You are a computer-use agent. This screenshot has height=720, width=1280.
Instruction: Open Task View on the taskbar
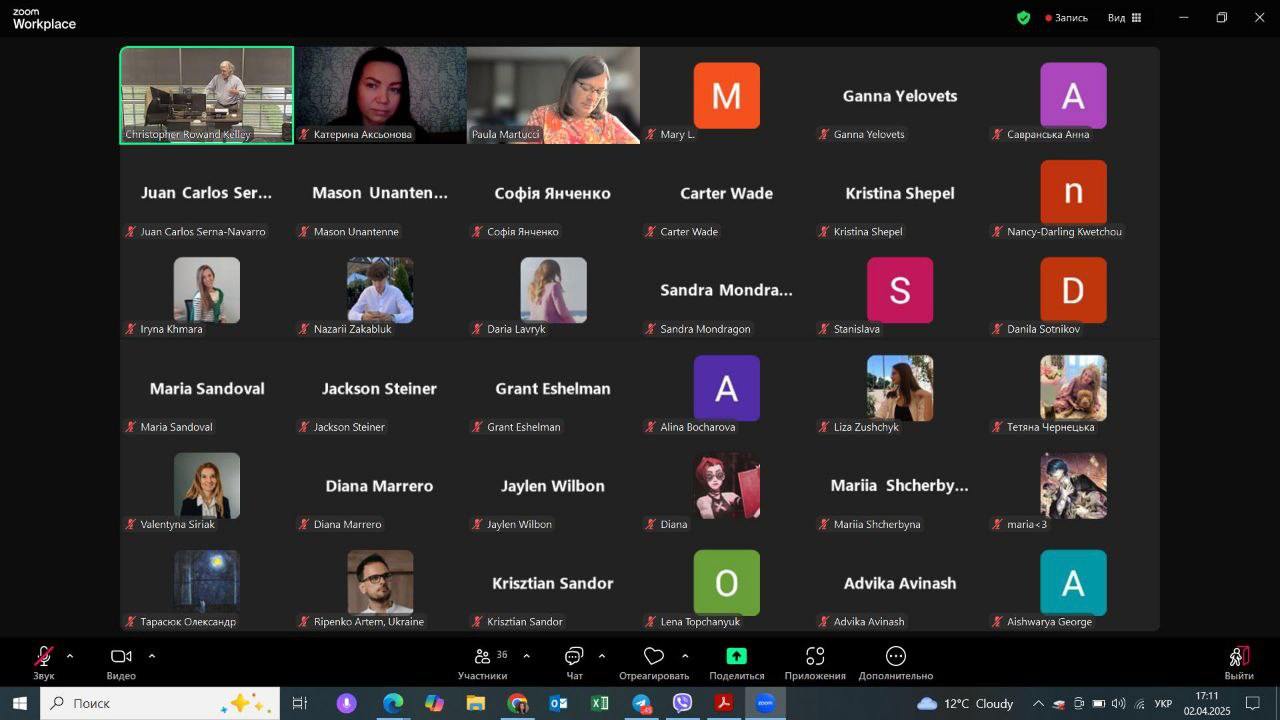coord(300,703)
